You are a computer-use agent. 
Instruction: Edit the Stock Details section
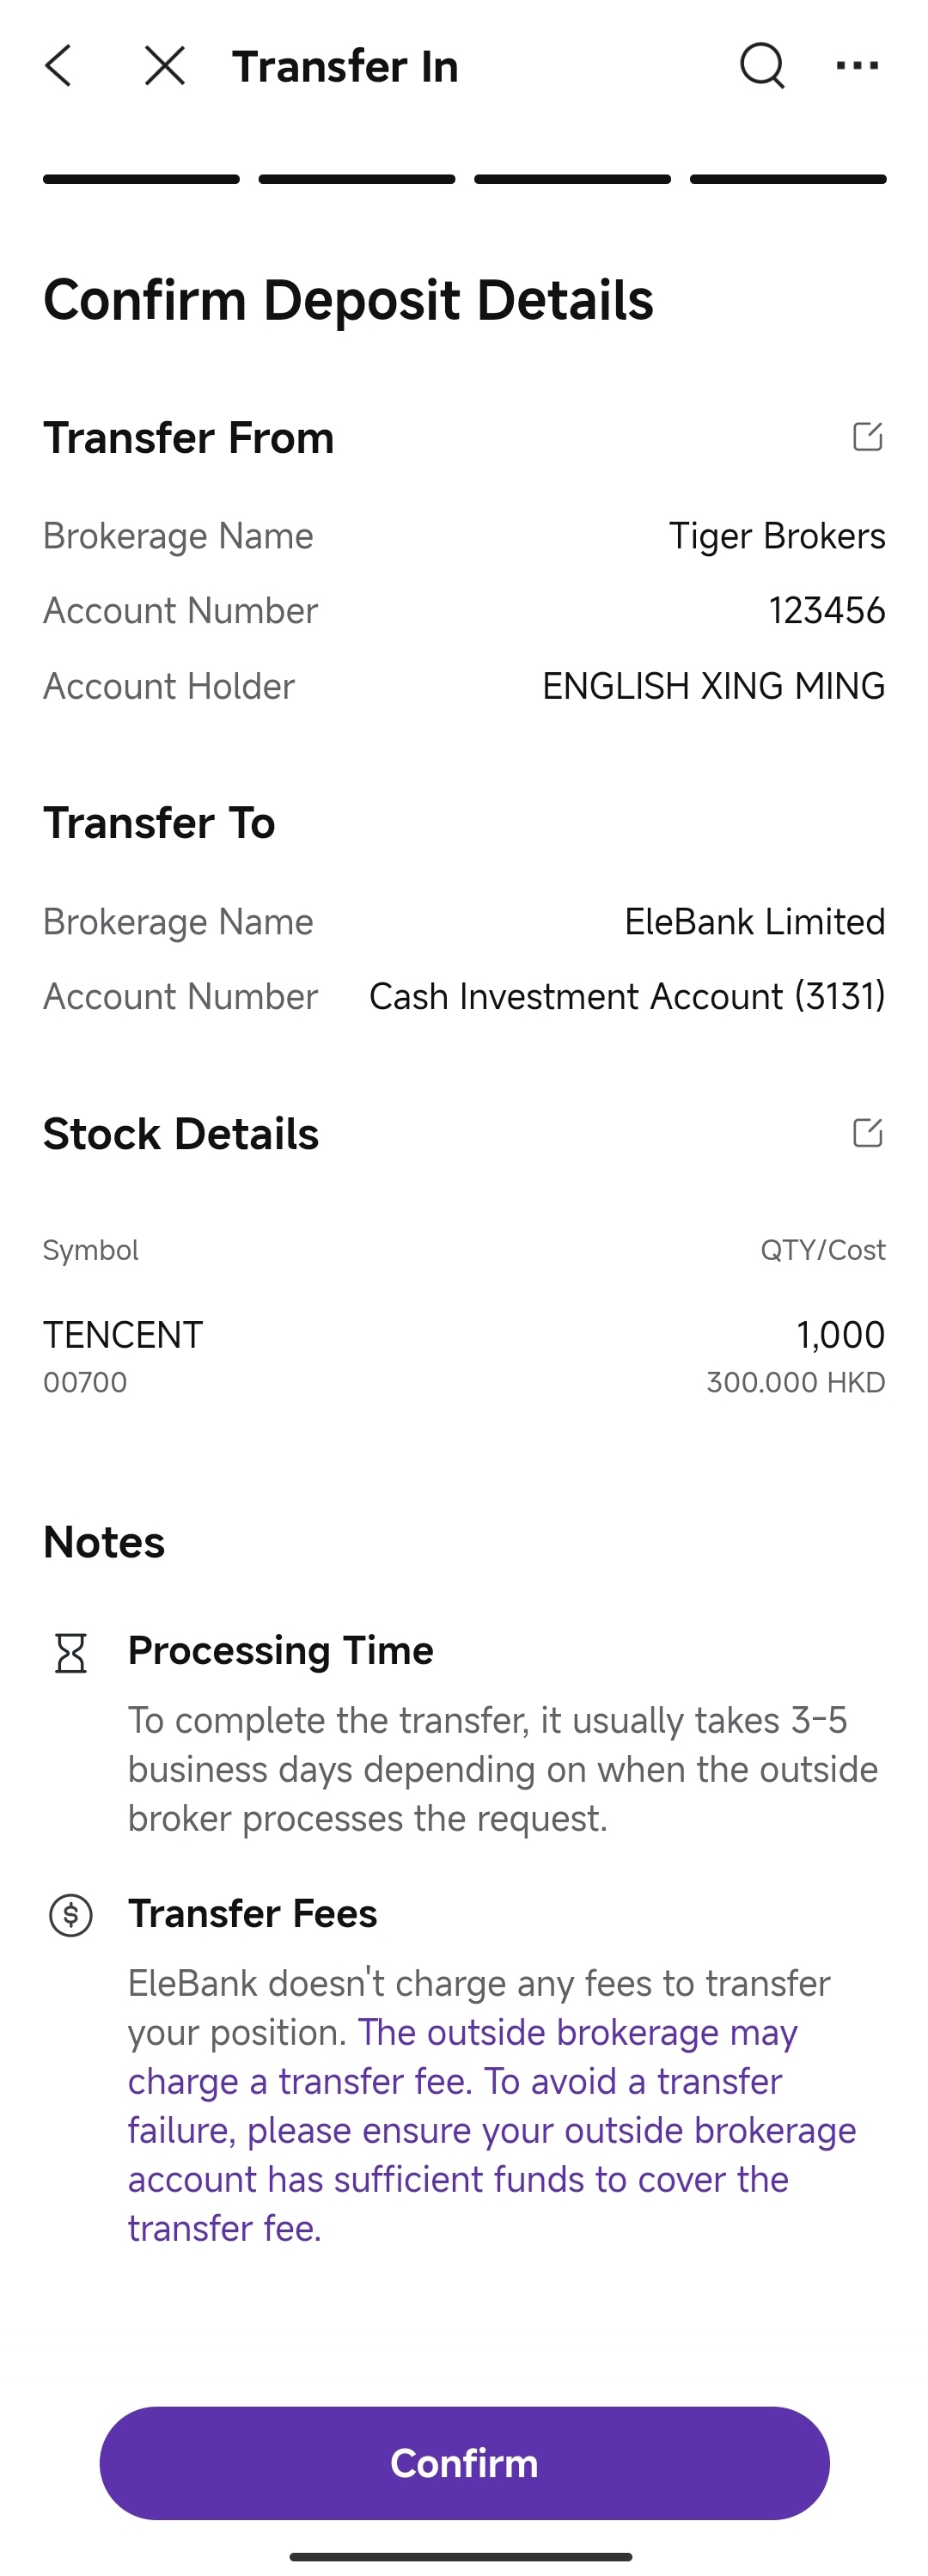click(x=867, y=1133)
